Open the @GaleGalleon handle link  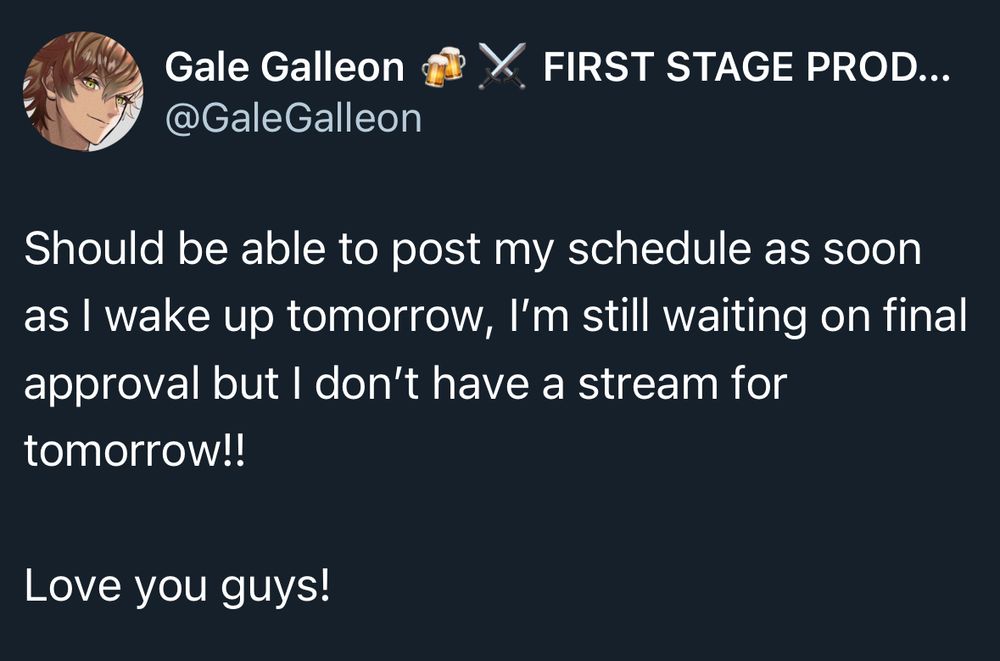click(293, 119)
